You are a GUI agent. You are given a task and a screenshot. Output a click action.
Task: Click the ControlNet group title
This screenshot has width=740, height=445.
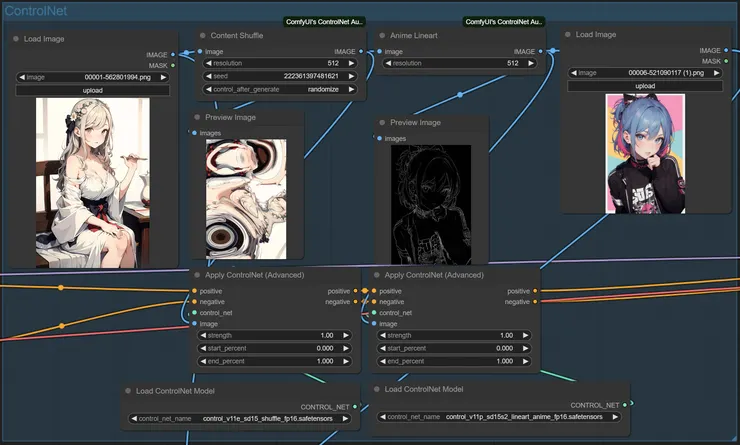pos(38,9)
